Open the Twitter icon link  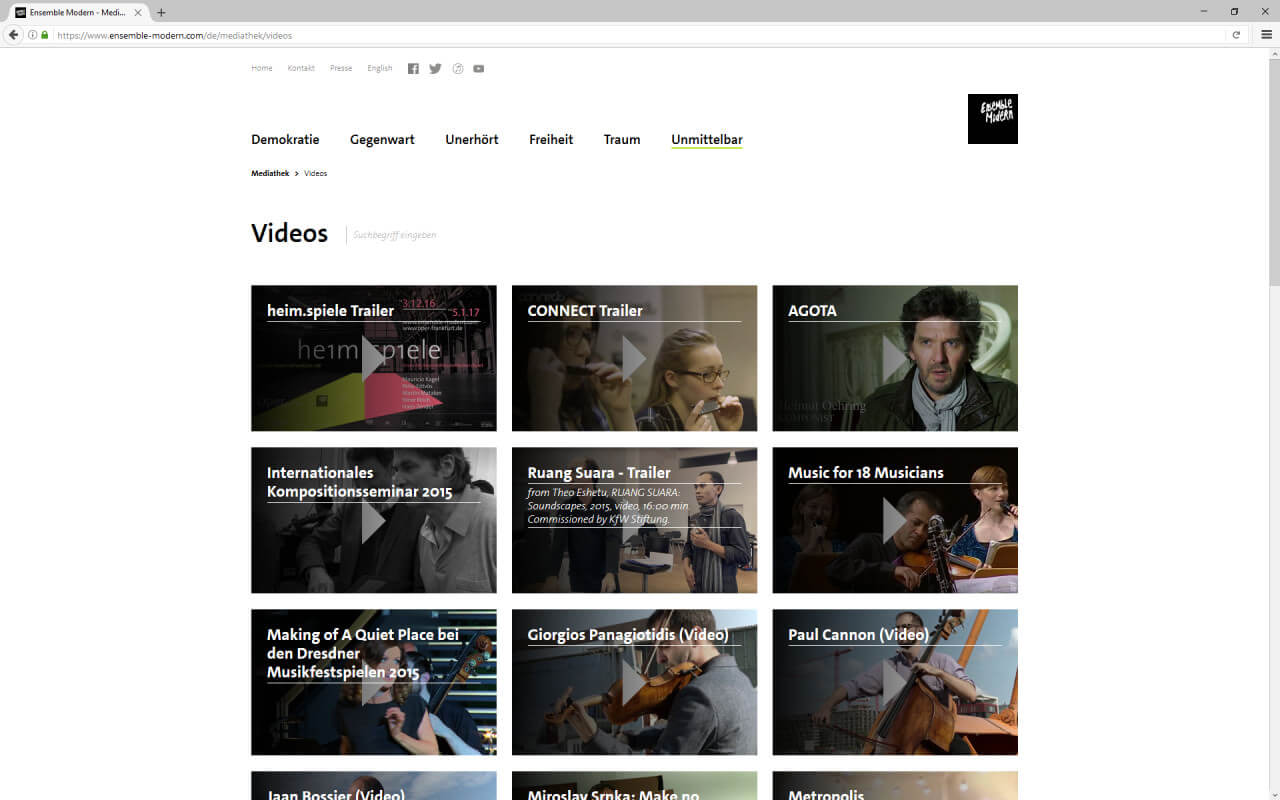click(x=435, y=69)
